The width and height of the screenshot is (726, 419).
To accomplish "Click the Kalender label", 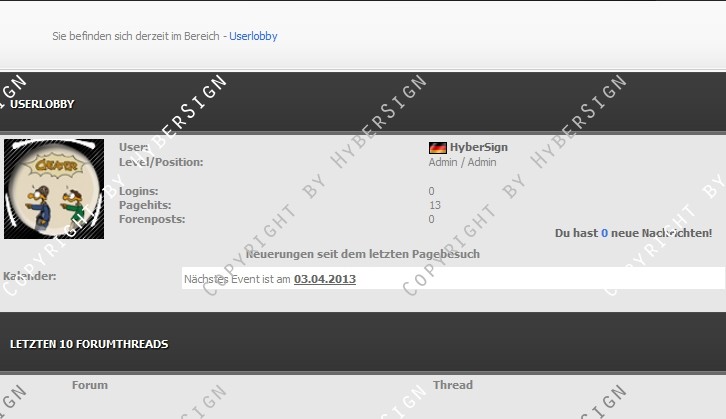I will 30,276.
